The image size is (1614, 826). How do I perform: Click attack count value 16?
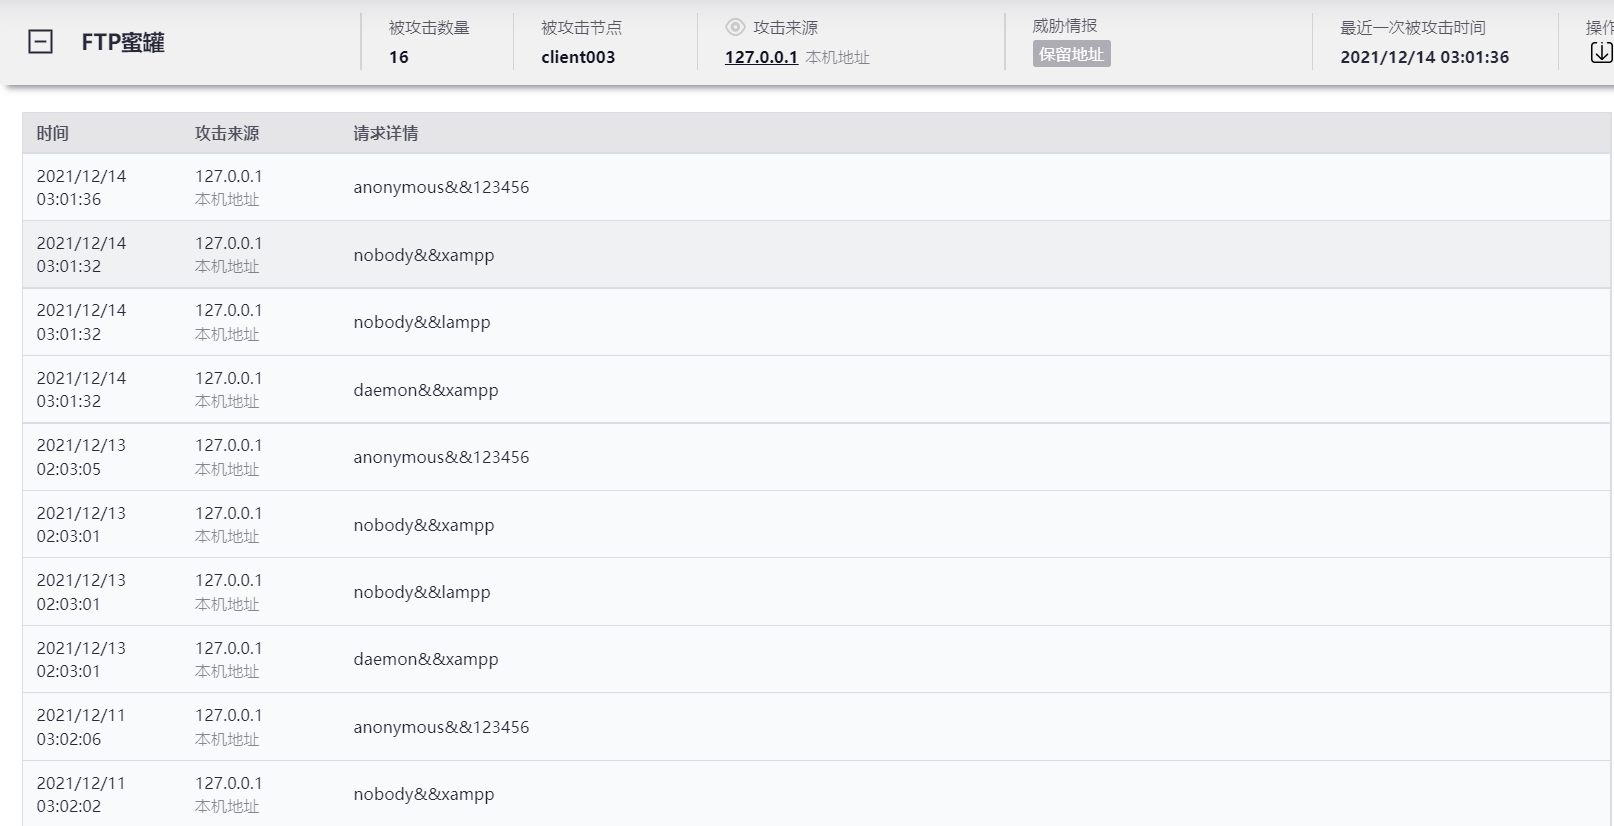click(x=399, y=57)
